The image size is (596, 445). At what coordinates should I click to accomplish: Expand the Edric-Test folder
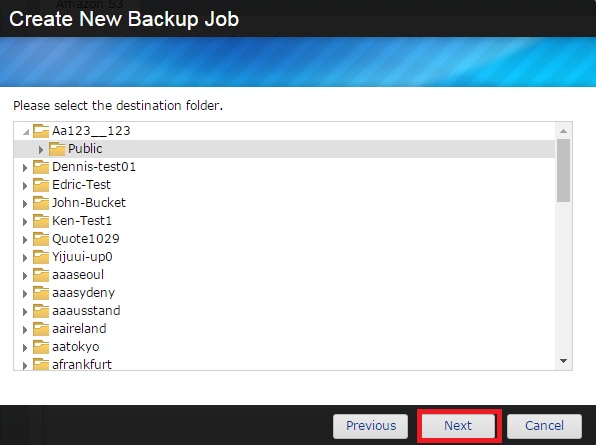(25, 185)
